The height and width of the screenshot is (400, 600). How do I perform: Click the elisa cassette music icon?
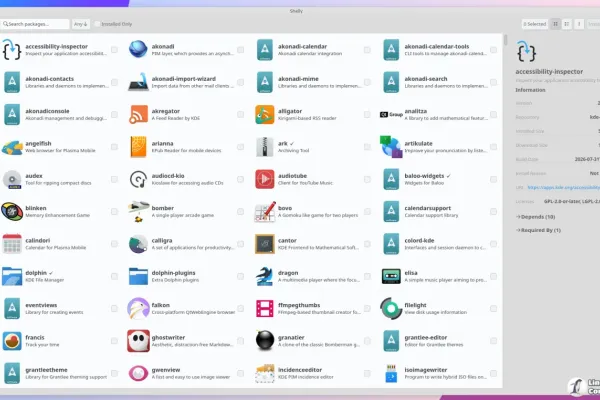point(391,276)
